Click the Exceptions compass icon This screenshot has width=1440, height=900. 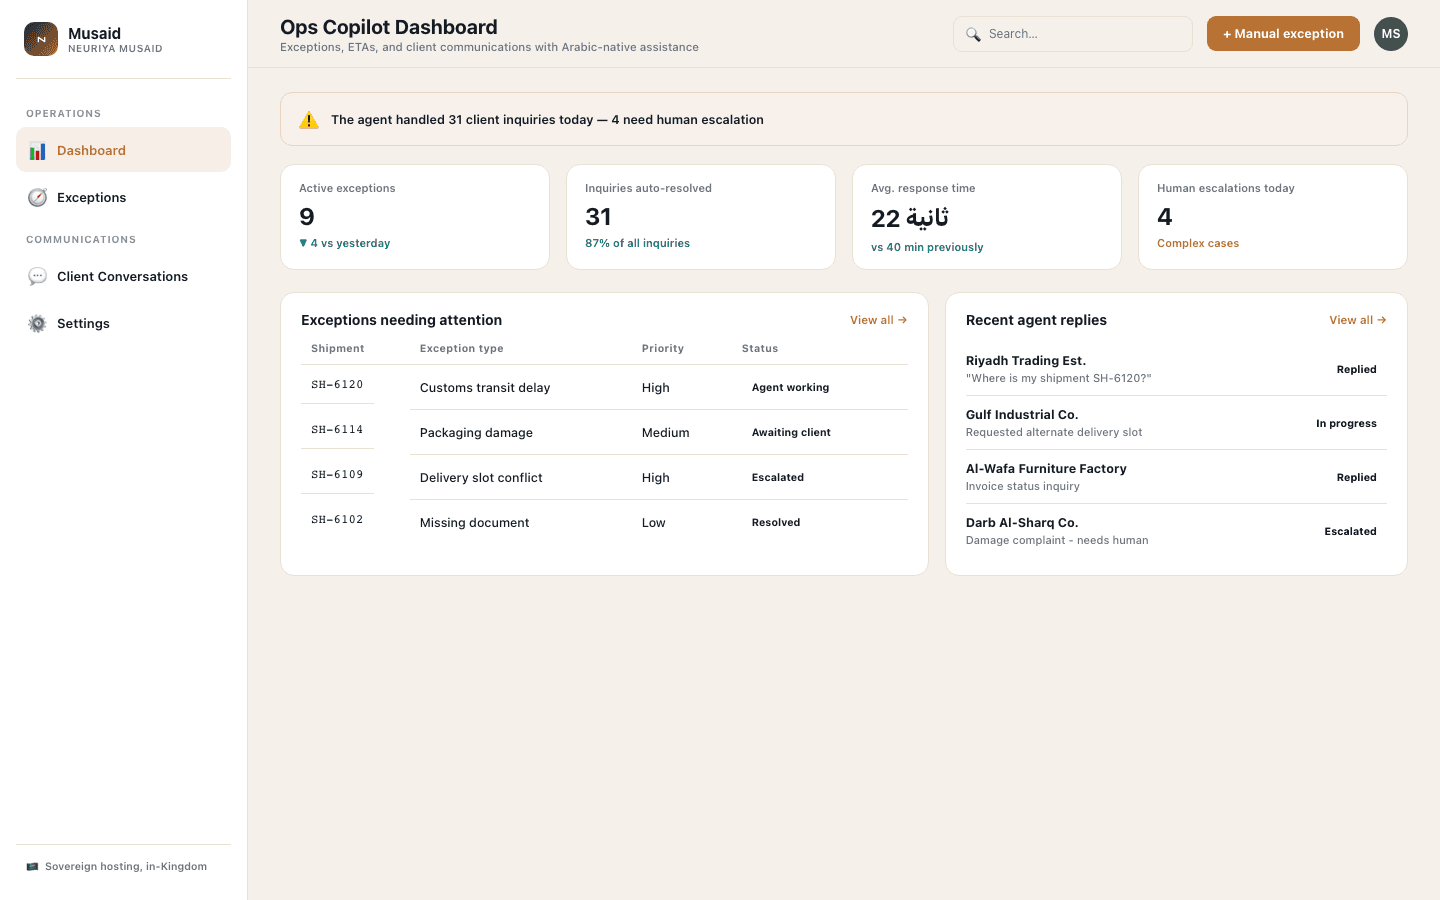tap(37, 198)
